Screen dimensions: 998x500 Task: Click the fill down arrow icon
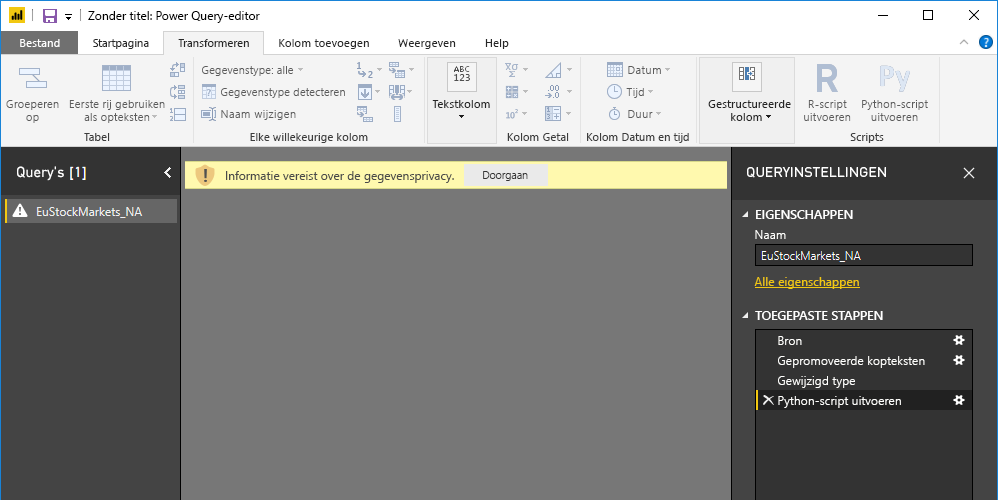coord(365,92)
